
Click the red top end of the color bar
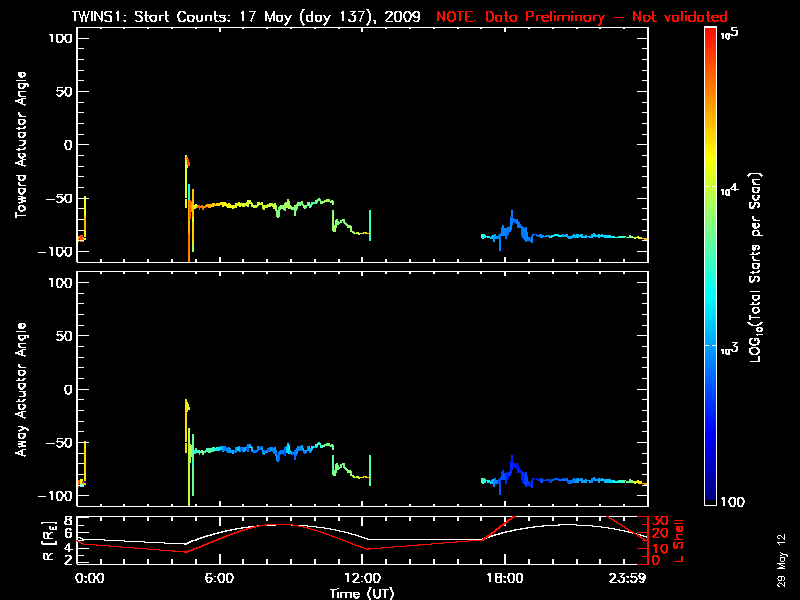coord(710,33)
